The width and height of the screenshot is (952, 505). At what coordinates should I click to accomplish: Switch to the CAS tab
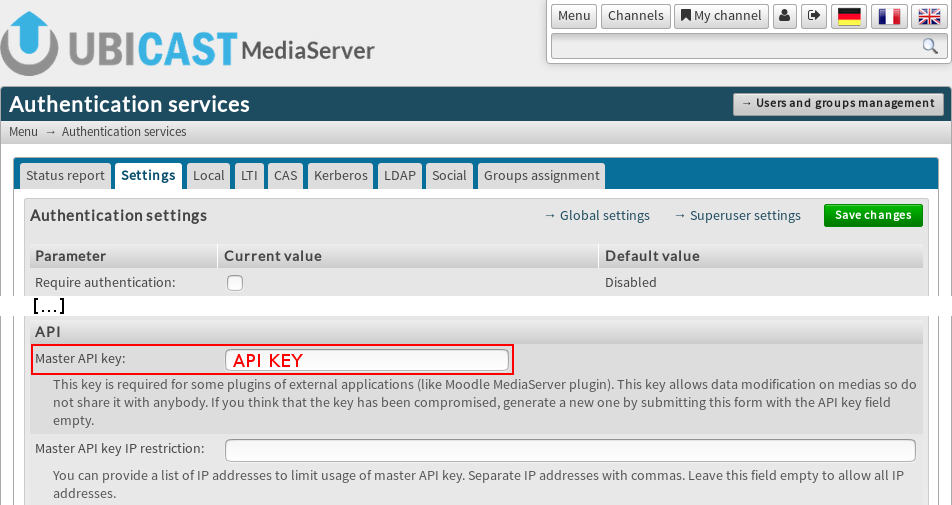(x=285, y=175)
